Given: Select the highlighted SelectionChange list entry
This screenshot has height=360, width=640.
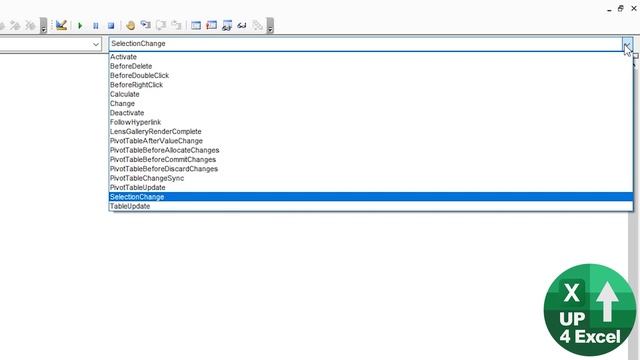Looking at the screenshot, I should (x=371, y=197).
